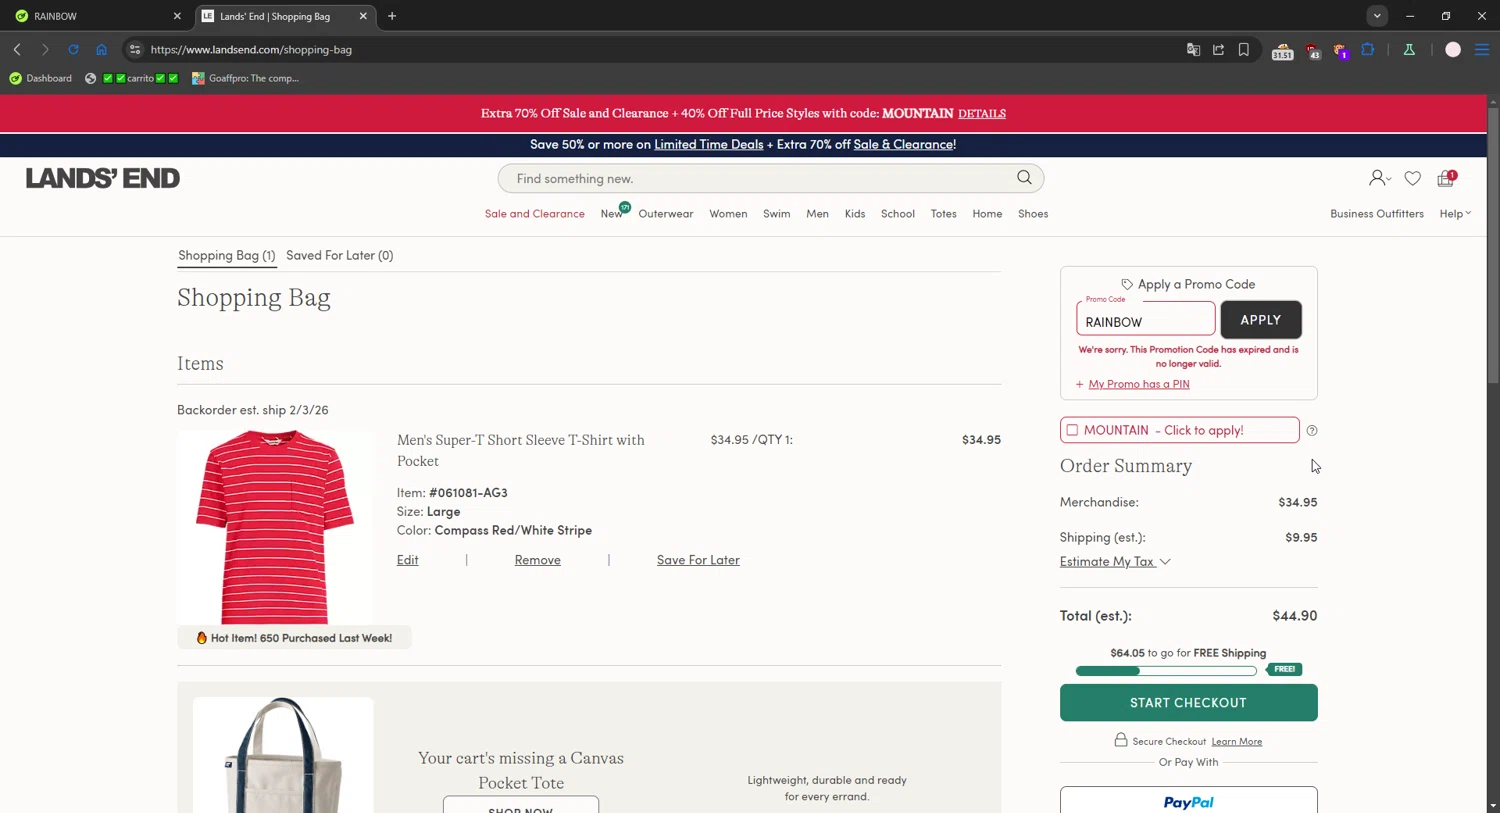Open the Women menu
This screenshot has height=813, width=1500.
728,213
